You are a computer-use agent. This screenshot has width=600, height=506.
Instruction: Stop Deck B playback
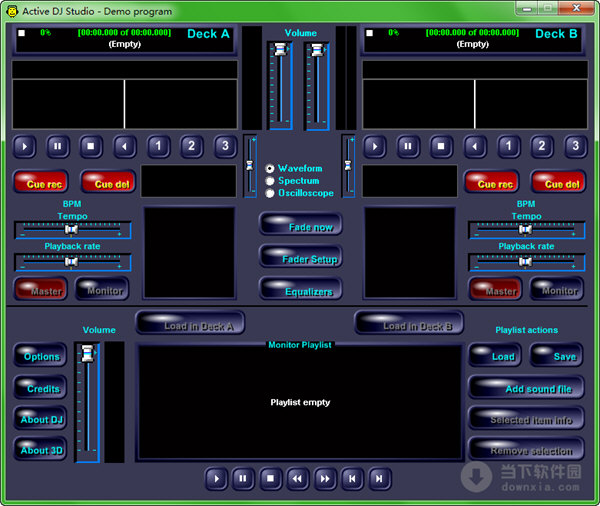442,147
